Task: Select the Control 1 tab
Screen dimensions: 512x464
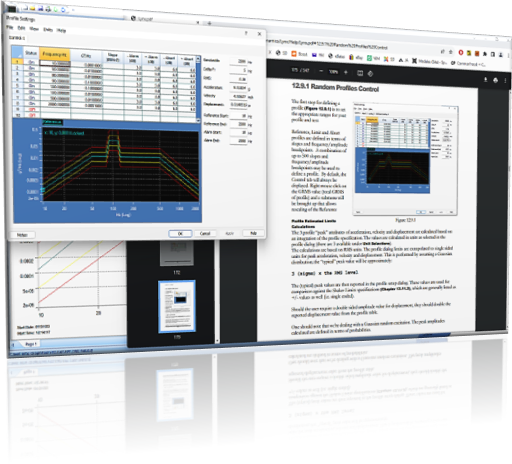Action: click(x=17, y=38)
